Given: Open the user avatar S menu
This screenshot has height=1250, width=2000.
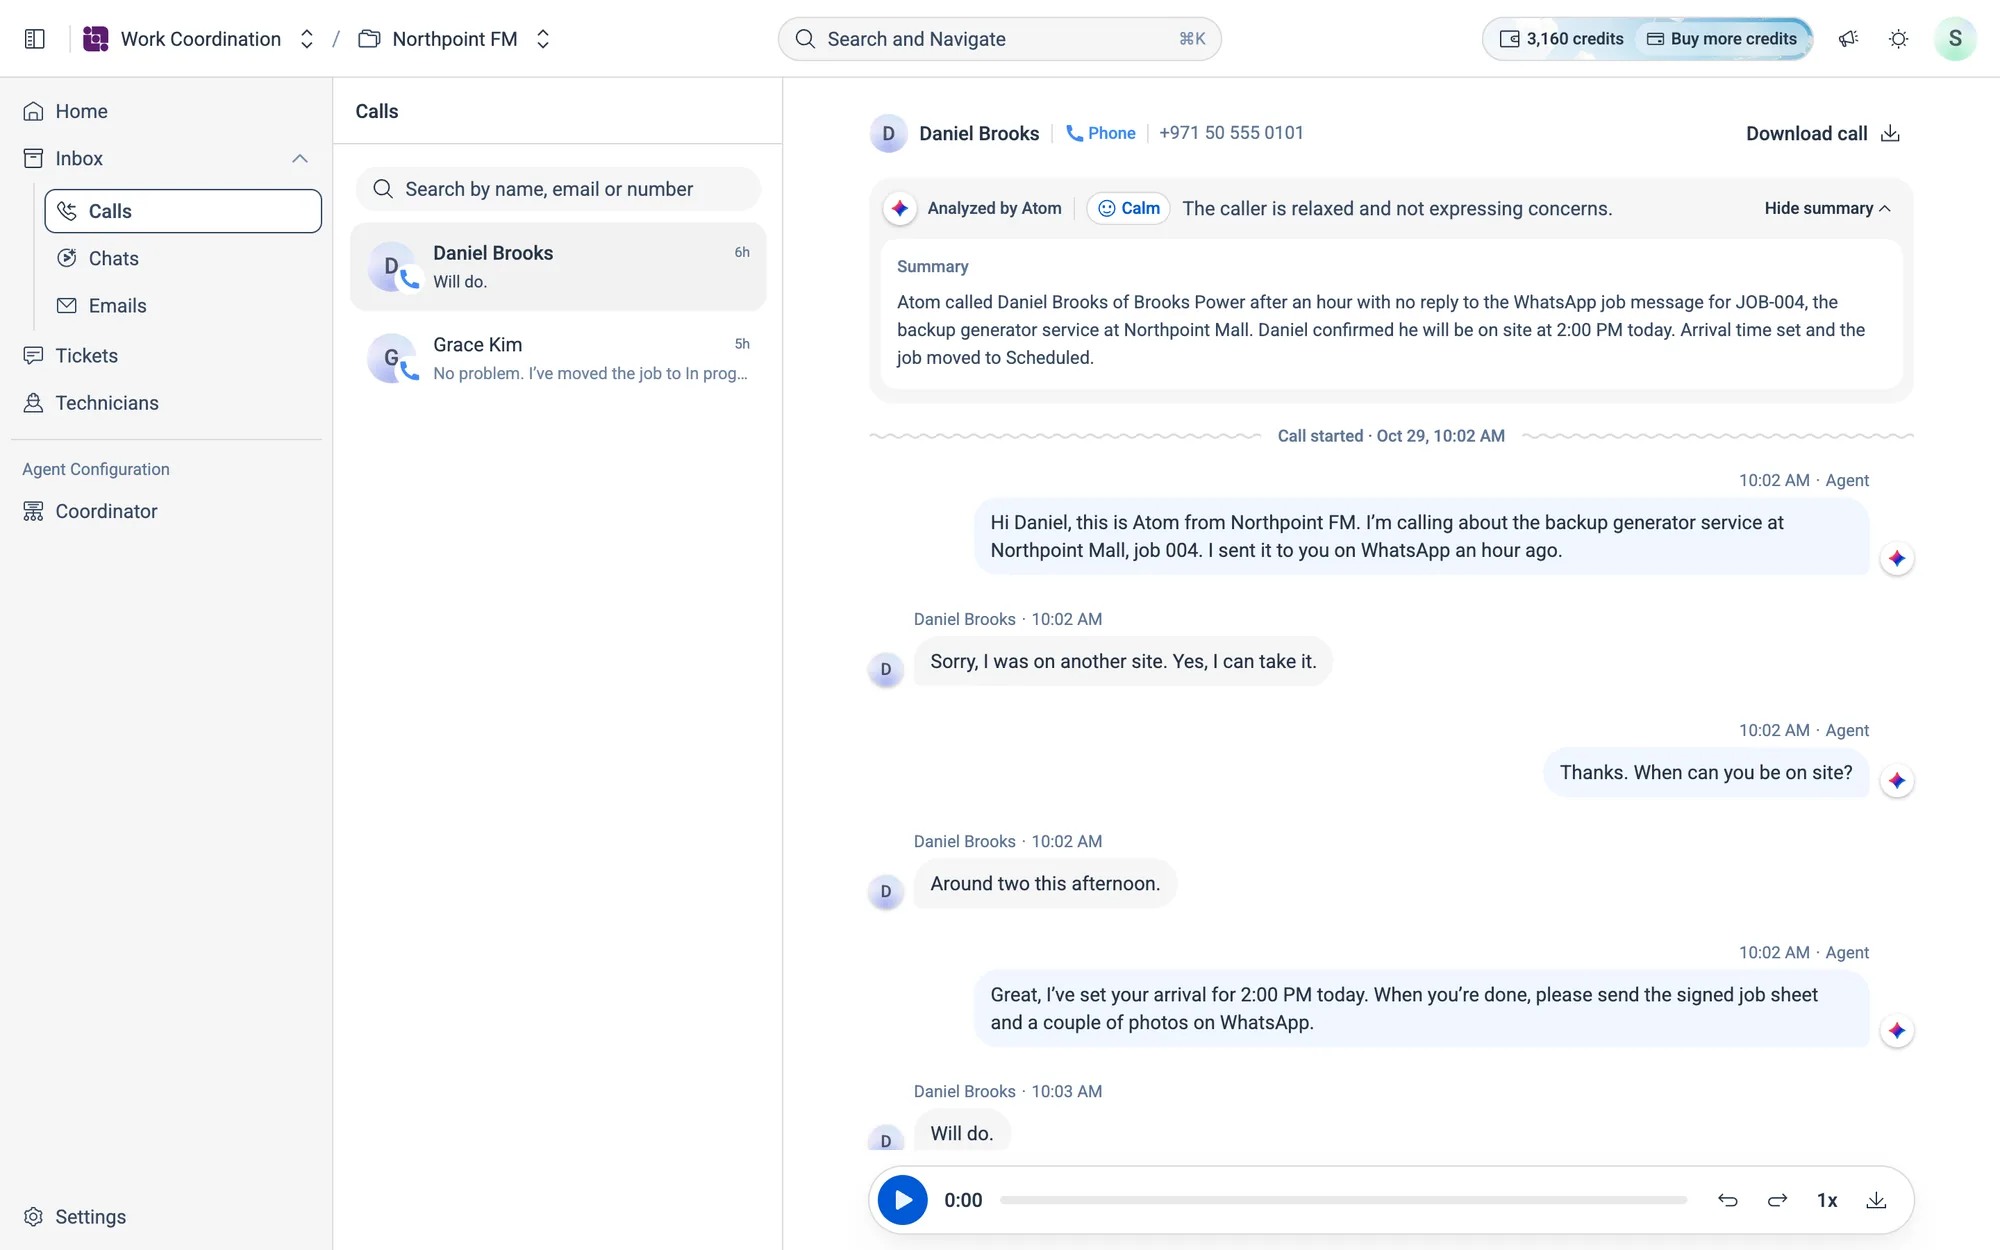Looking at the screenshot, I should point(1955,39).
